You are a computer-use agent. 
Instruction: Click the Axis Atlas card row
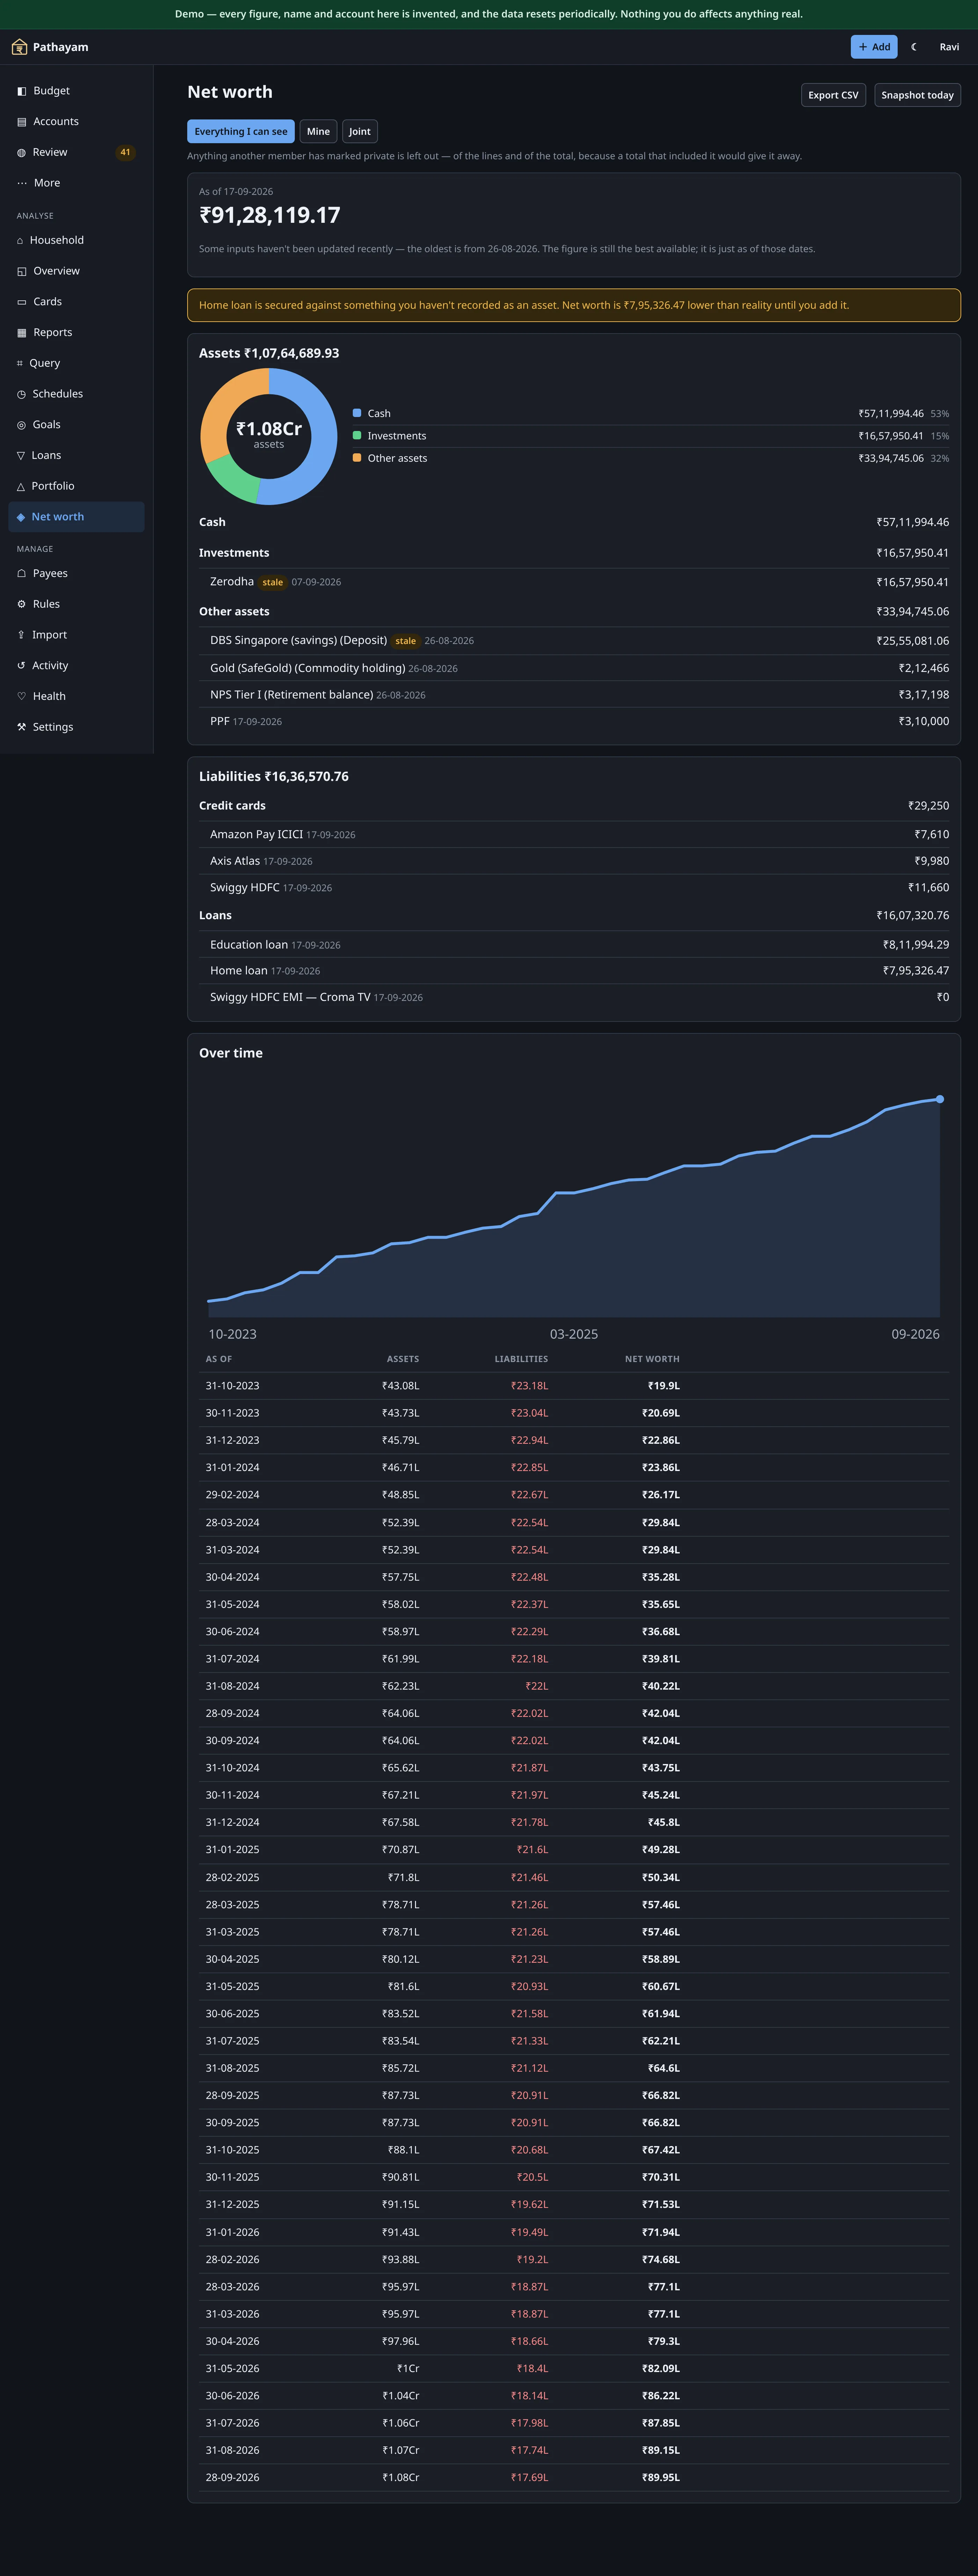pos(574,861)
